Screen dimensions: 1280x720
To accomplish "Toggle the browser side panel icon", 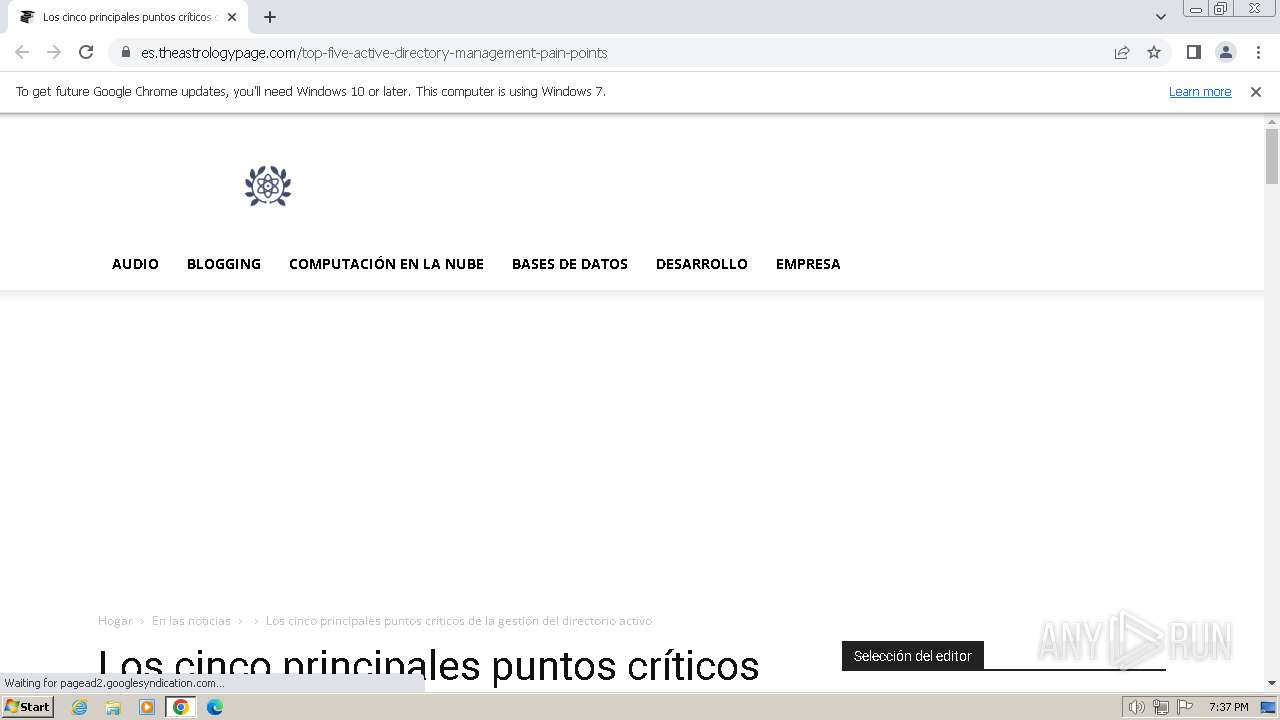I will click(1194, 52).
